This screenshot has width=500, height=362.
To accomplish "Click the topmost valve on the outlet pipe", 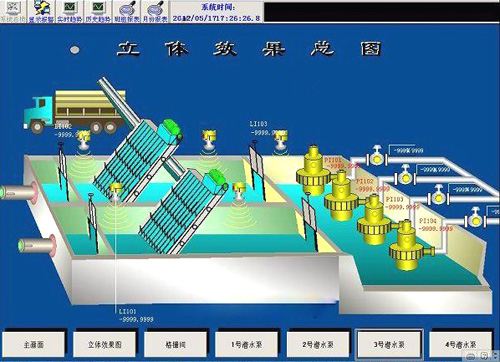I will coord(377,157).
